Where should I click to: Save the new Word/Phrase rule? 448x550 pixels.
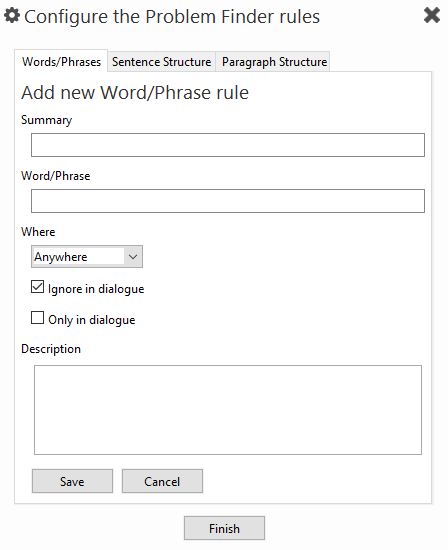point(72,481)
